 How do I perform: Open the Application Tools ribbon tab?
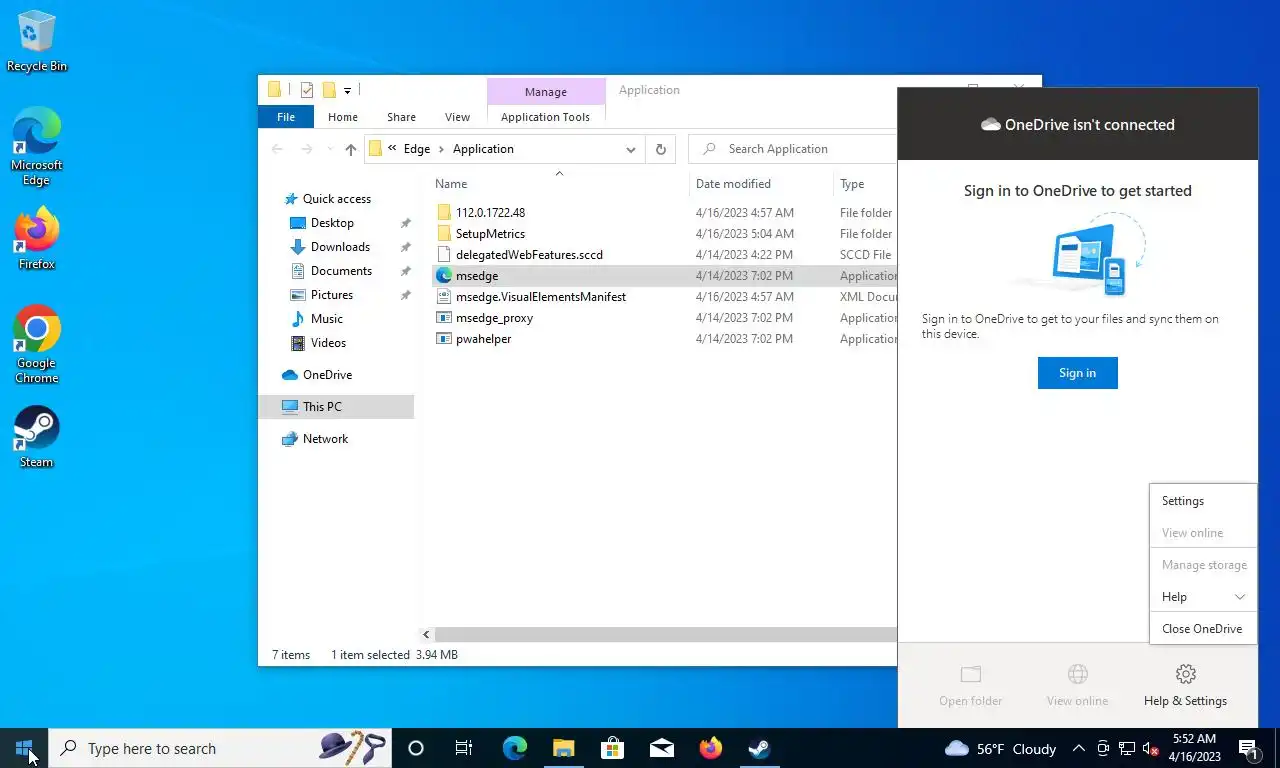[545, 117]
